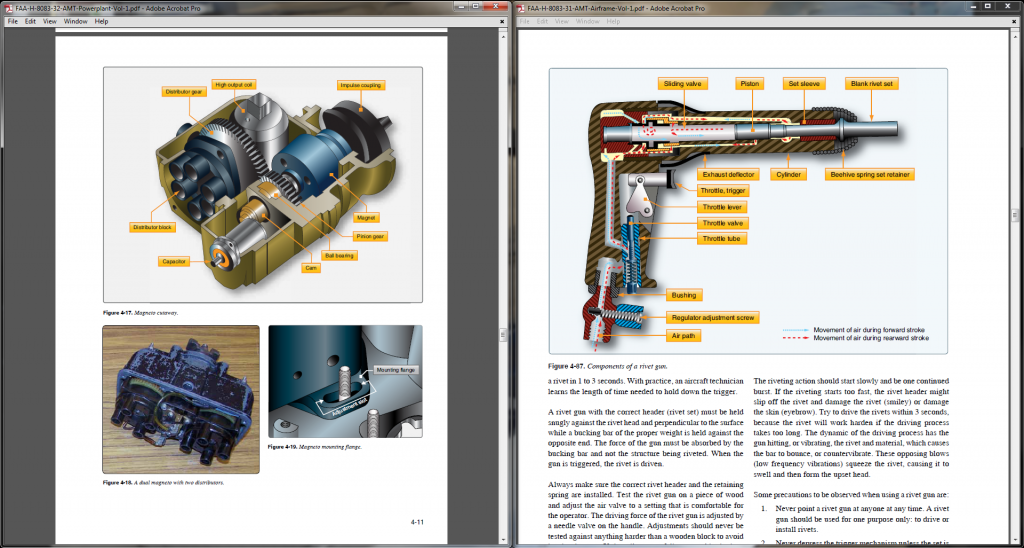Close the Powerplant document using the menu-bar X
The height and width of the screenshot is (548, 1024).
point(503,21)
